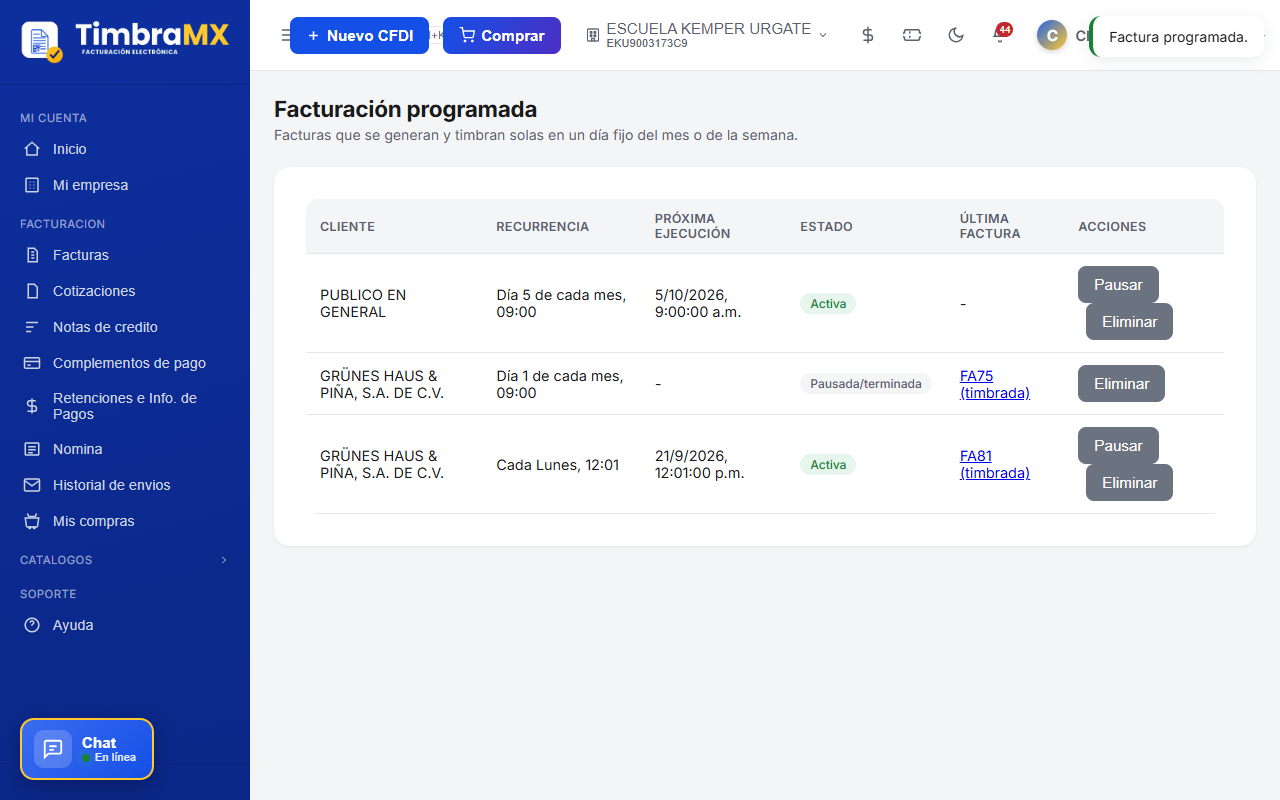
Task: Go to Facturas in the sidebar
Action: 125,255
